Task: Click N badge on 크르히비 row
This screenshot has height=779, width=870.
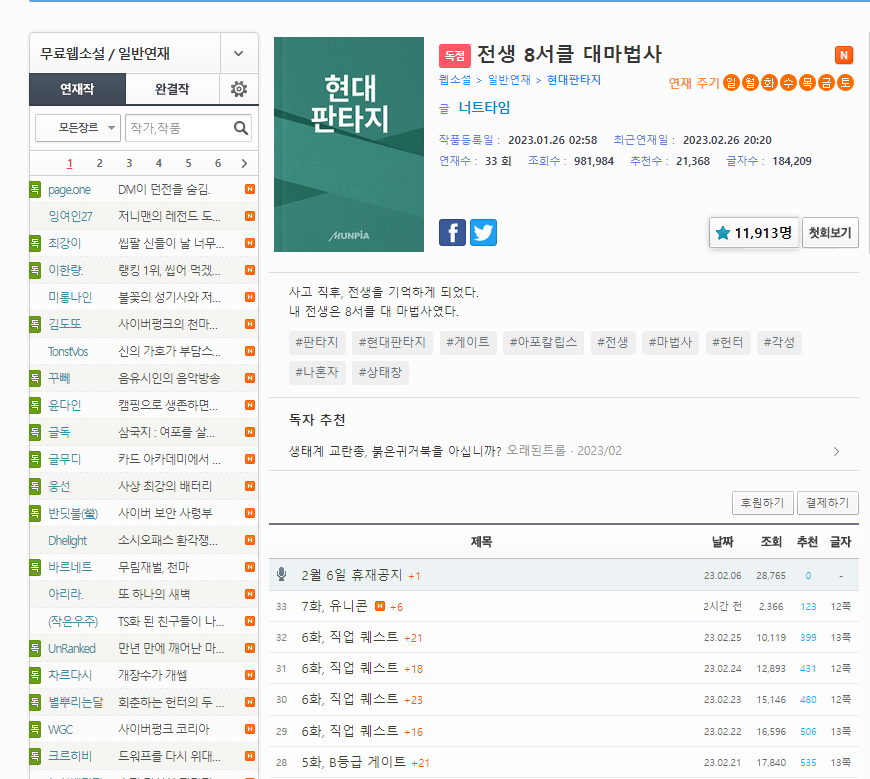Action: point(250,756)
